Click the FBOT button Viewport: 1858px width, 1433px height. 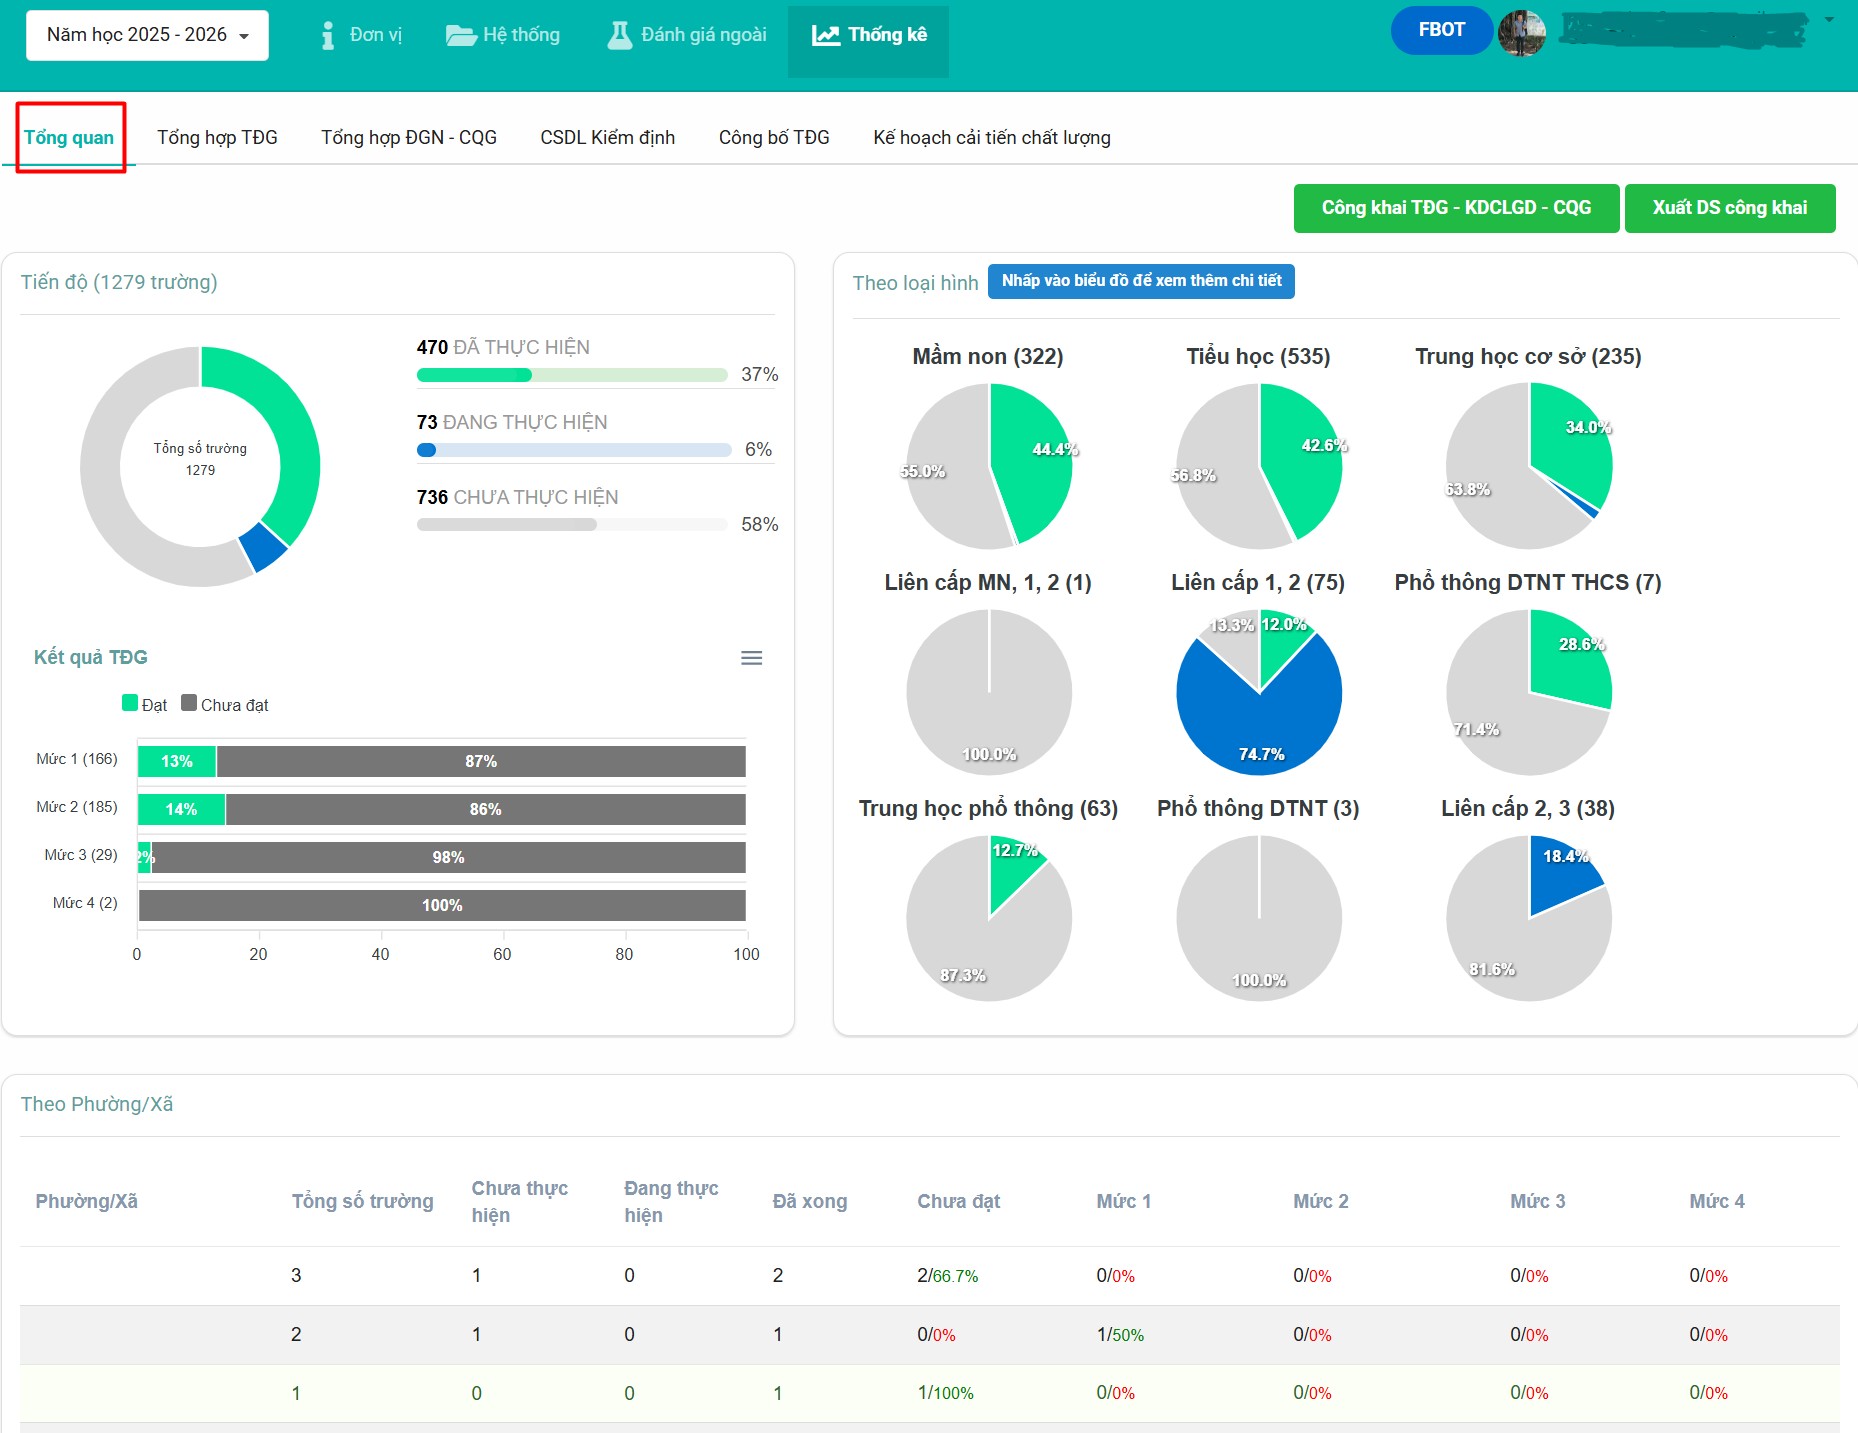pyautogui.click(x=1441, y=30)
